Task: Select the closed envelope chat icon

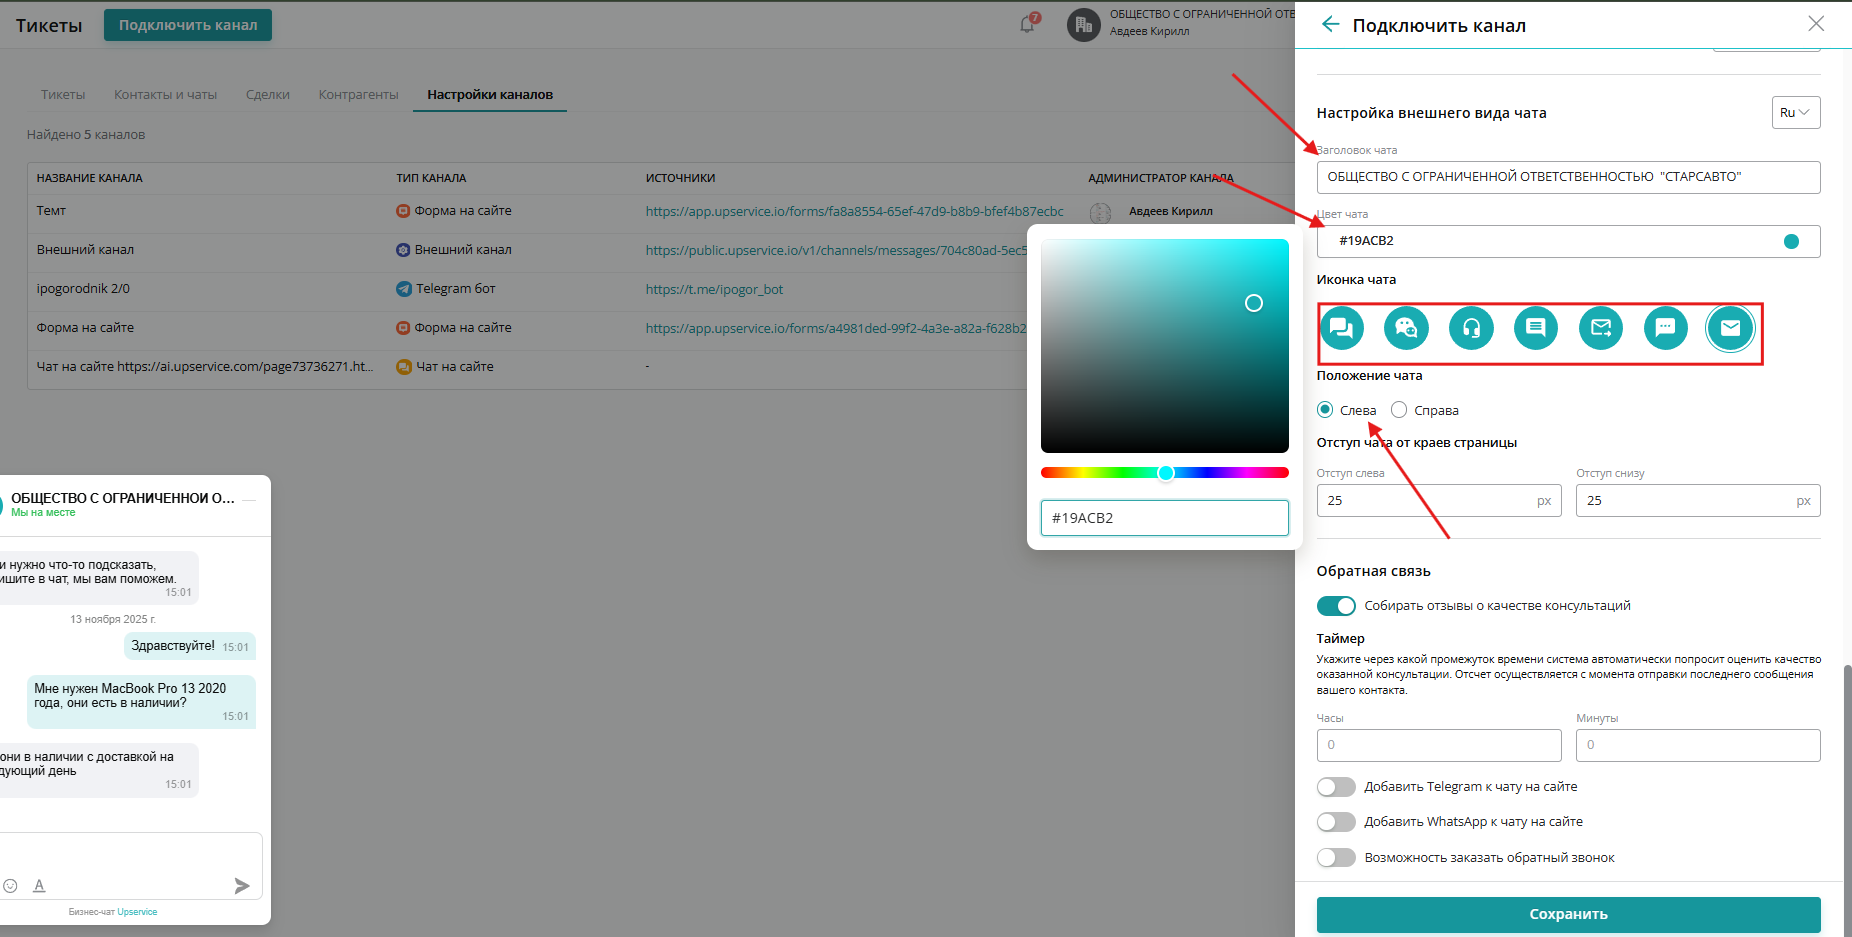Action: tap(1731, 328)
